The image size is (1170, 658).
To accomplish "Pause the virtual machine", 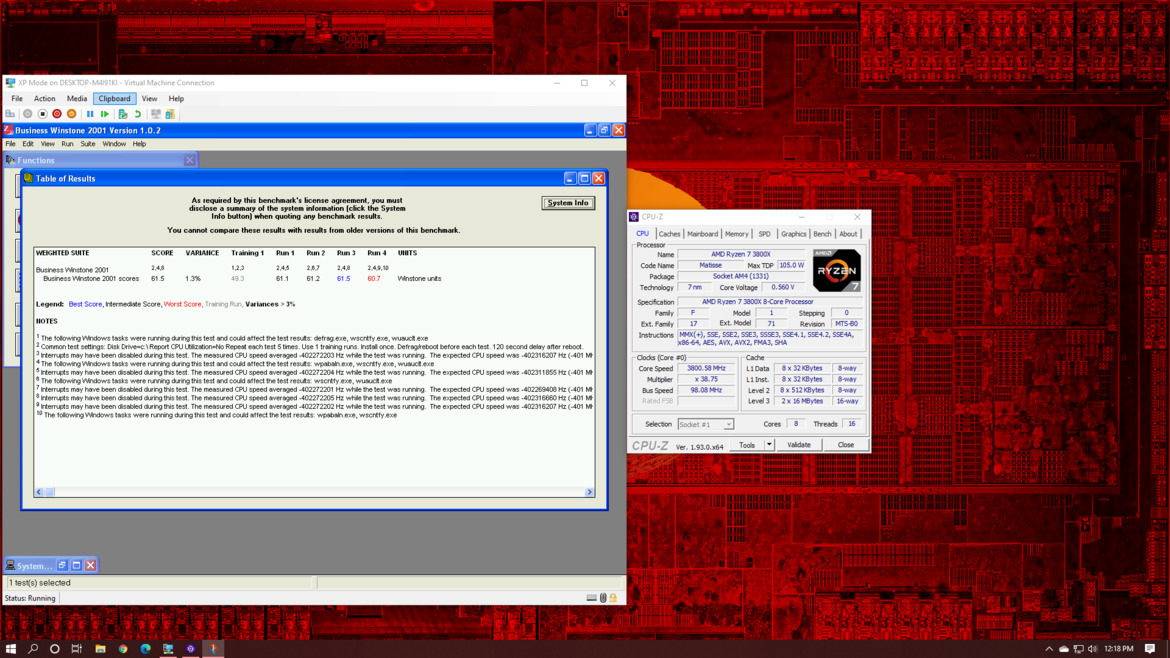I will [90, 114].
